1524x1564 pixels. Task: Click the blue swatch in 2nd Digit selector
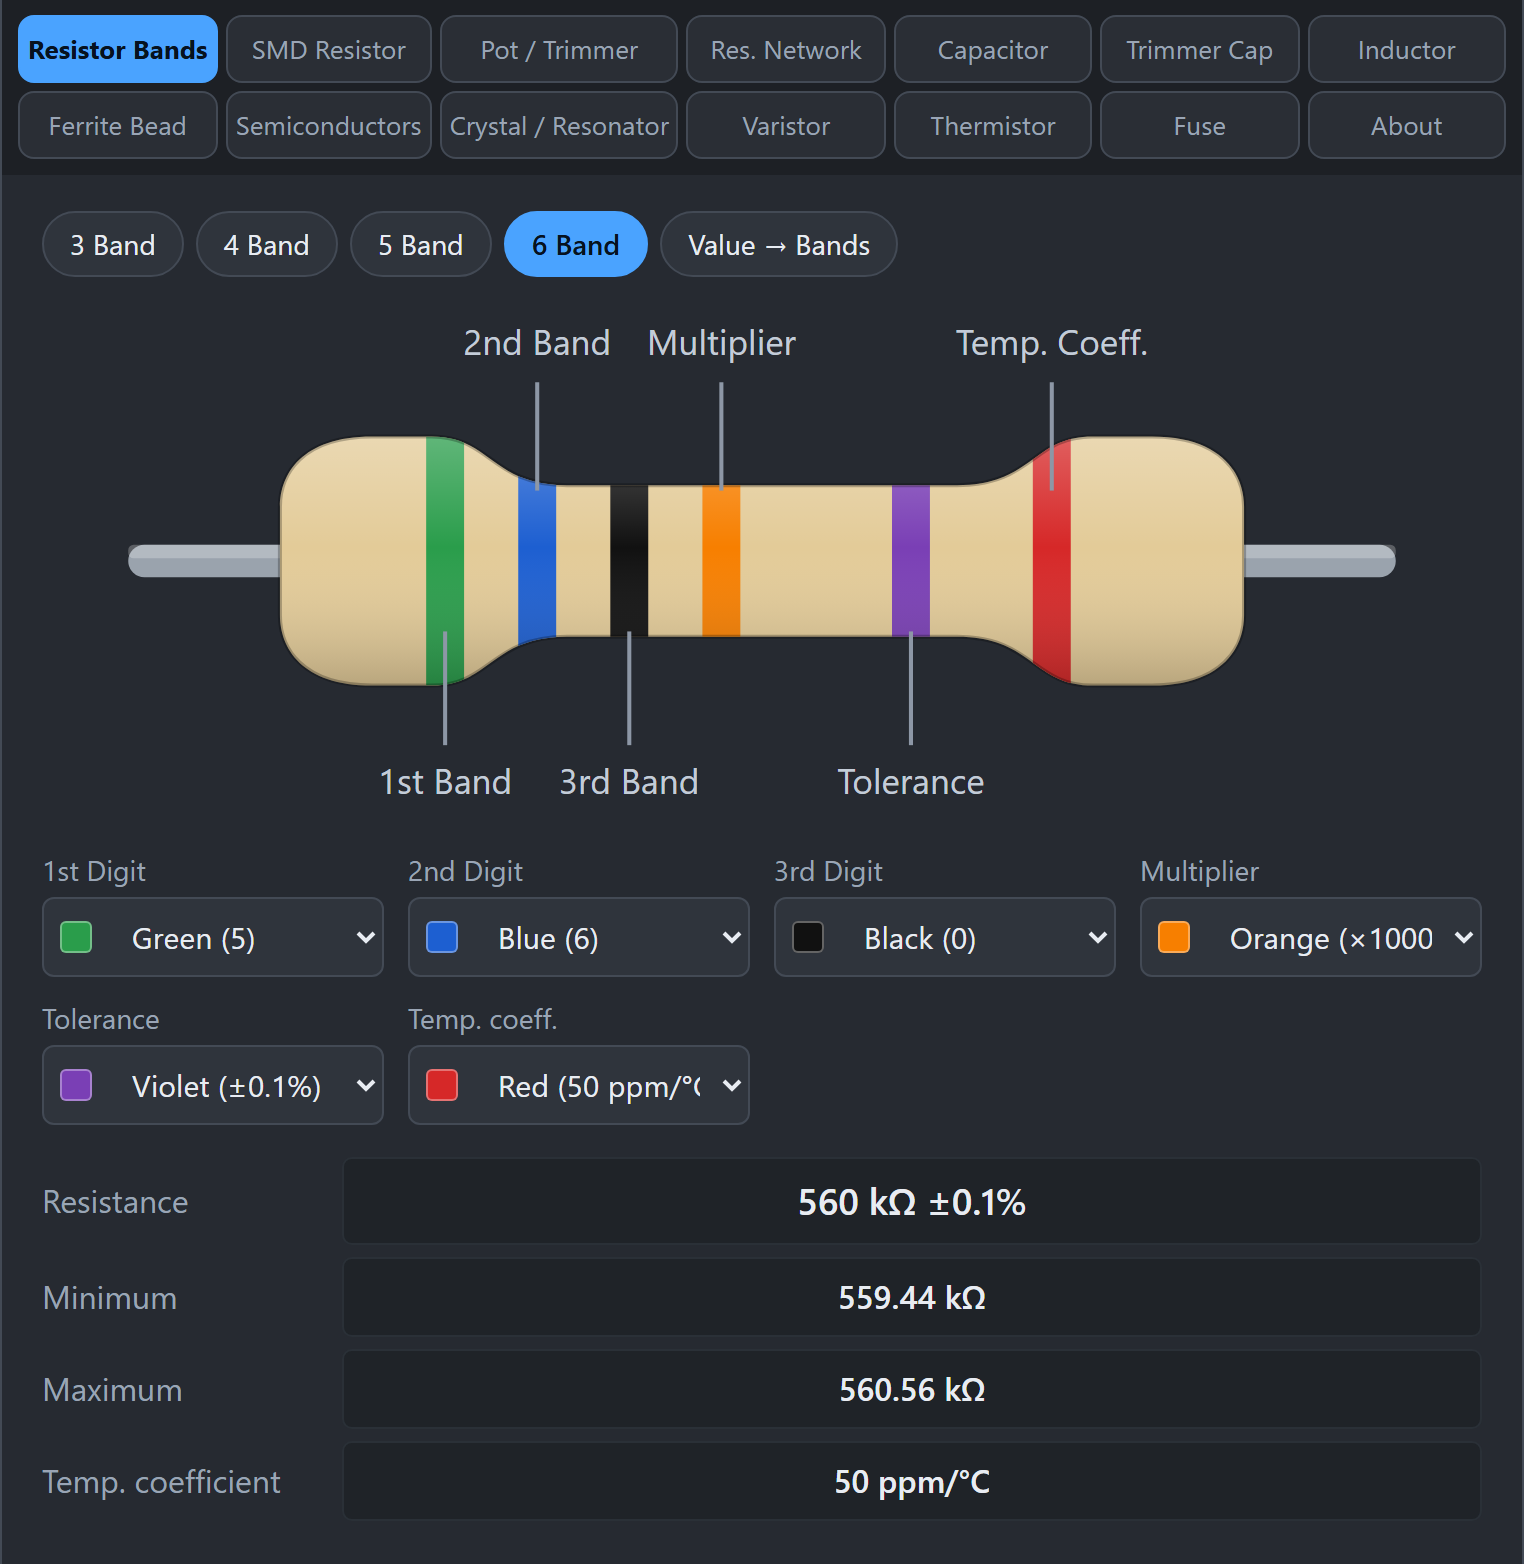[442, 937]
